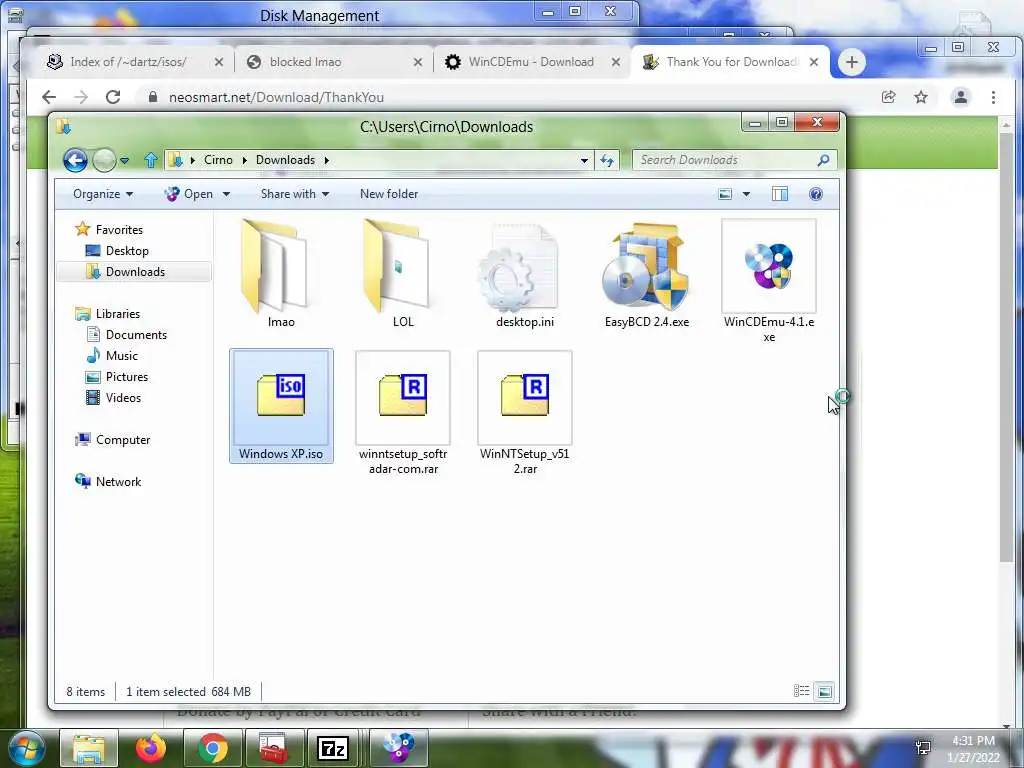Image resolution: width=1024 pixels, height=768 pixels.
Task: Select Downloads in Favorites
Action: pos(135,272)
